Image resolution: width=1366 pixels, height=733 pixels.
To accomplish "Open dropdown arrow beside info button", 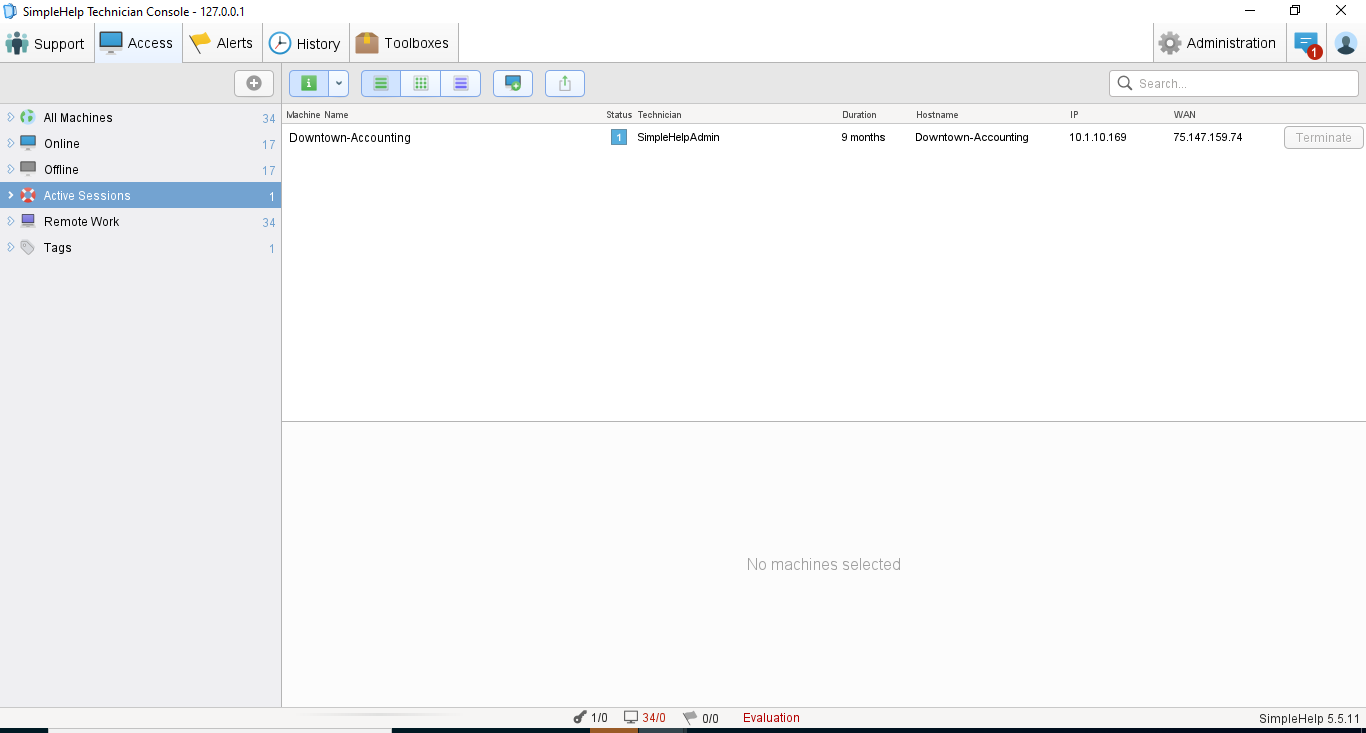I will click(339, 84).
